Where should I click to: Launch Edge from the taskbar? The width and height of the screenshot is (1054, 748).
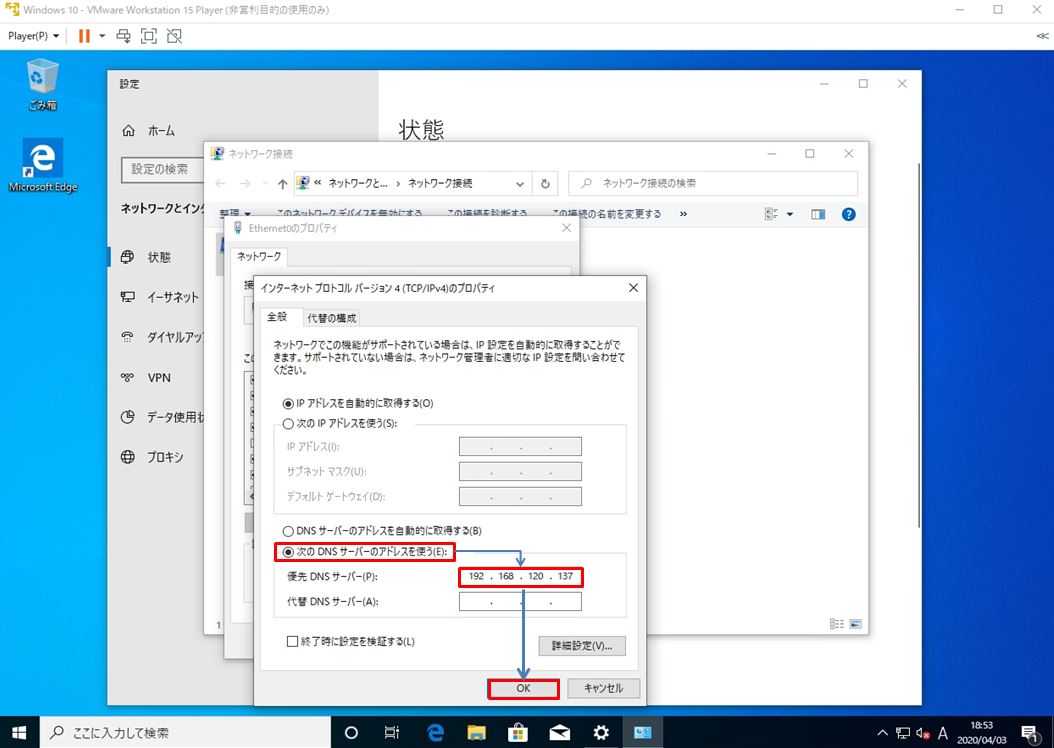pos(435,733)
